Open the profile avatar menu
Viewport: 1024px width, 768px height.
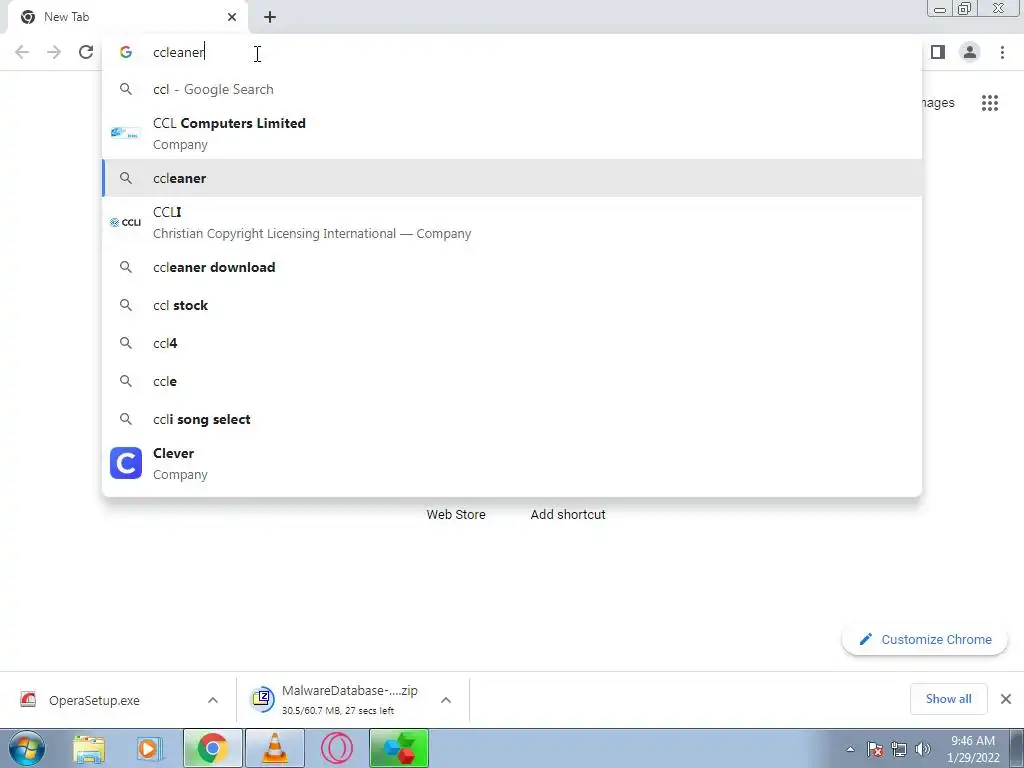[x=970, y=52]
